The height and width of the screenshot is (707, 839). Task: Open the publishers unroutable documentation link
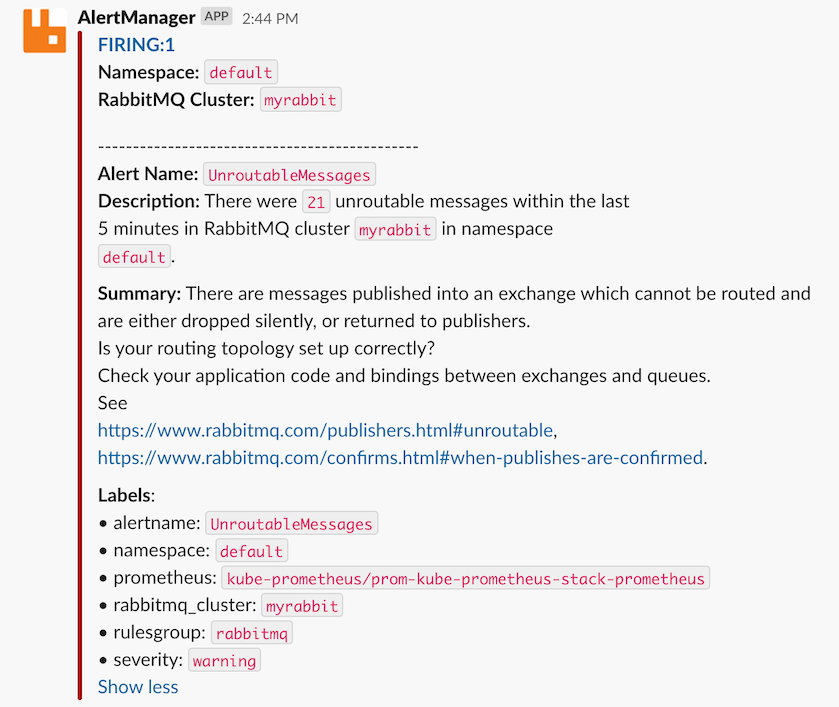point(325,431)
